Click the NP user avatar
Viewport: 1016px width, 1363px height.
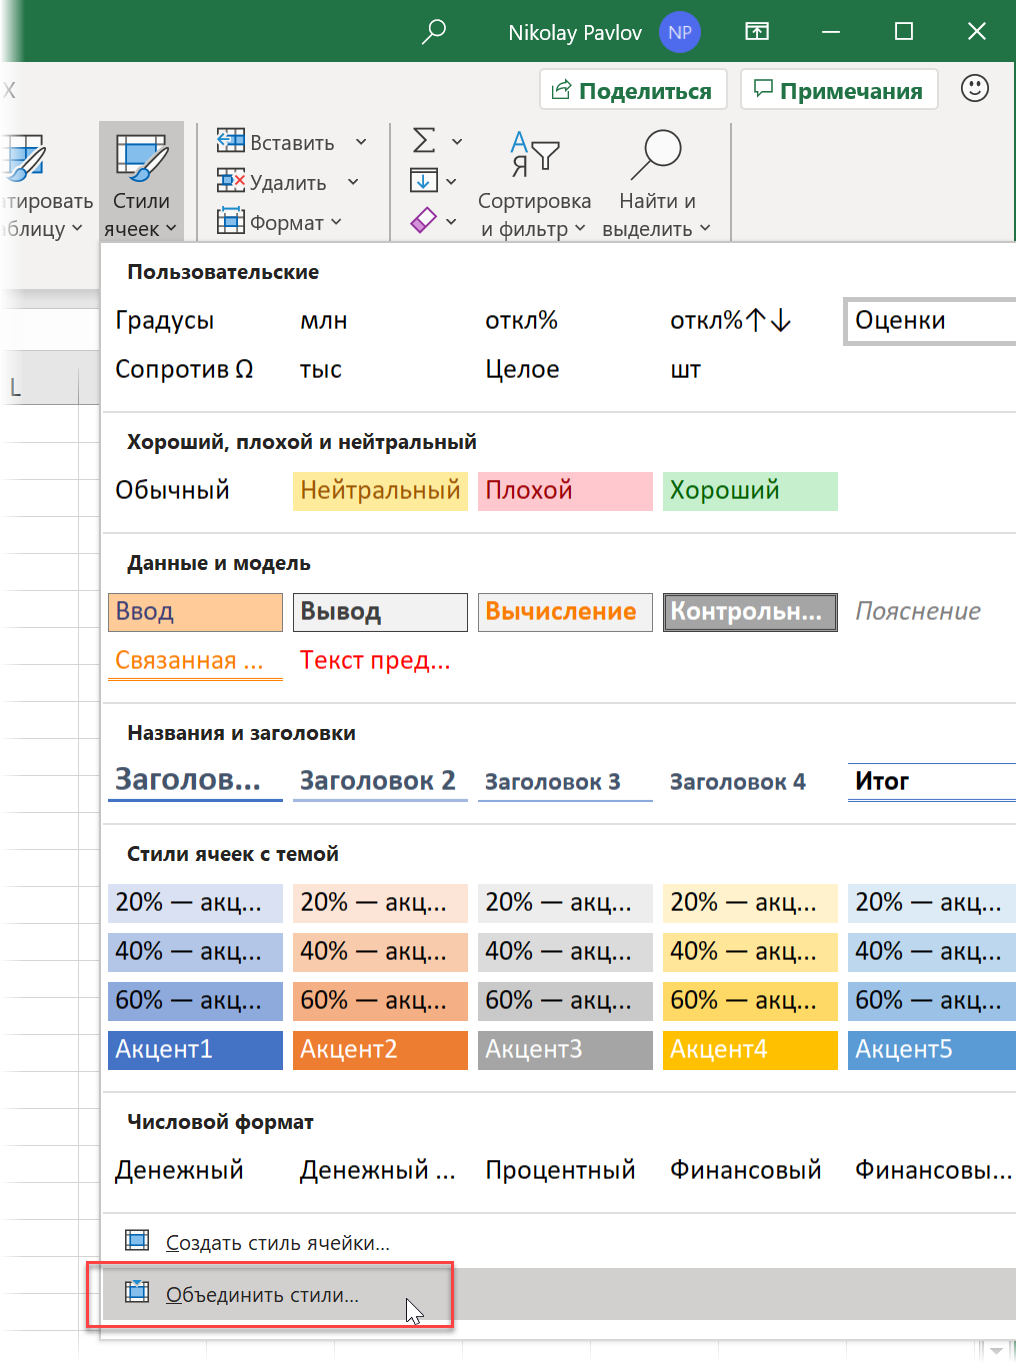pos(680,32)
